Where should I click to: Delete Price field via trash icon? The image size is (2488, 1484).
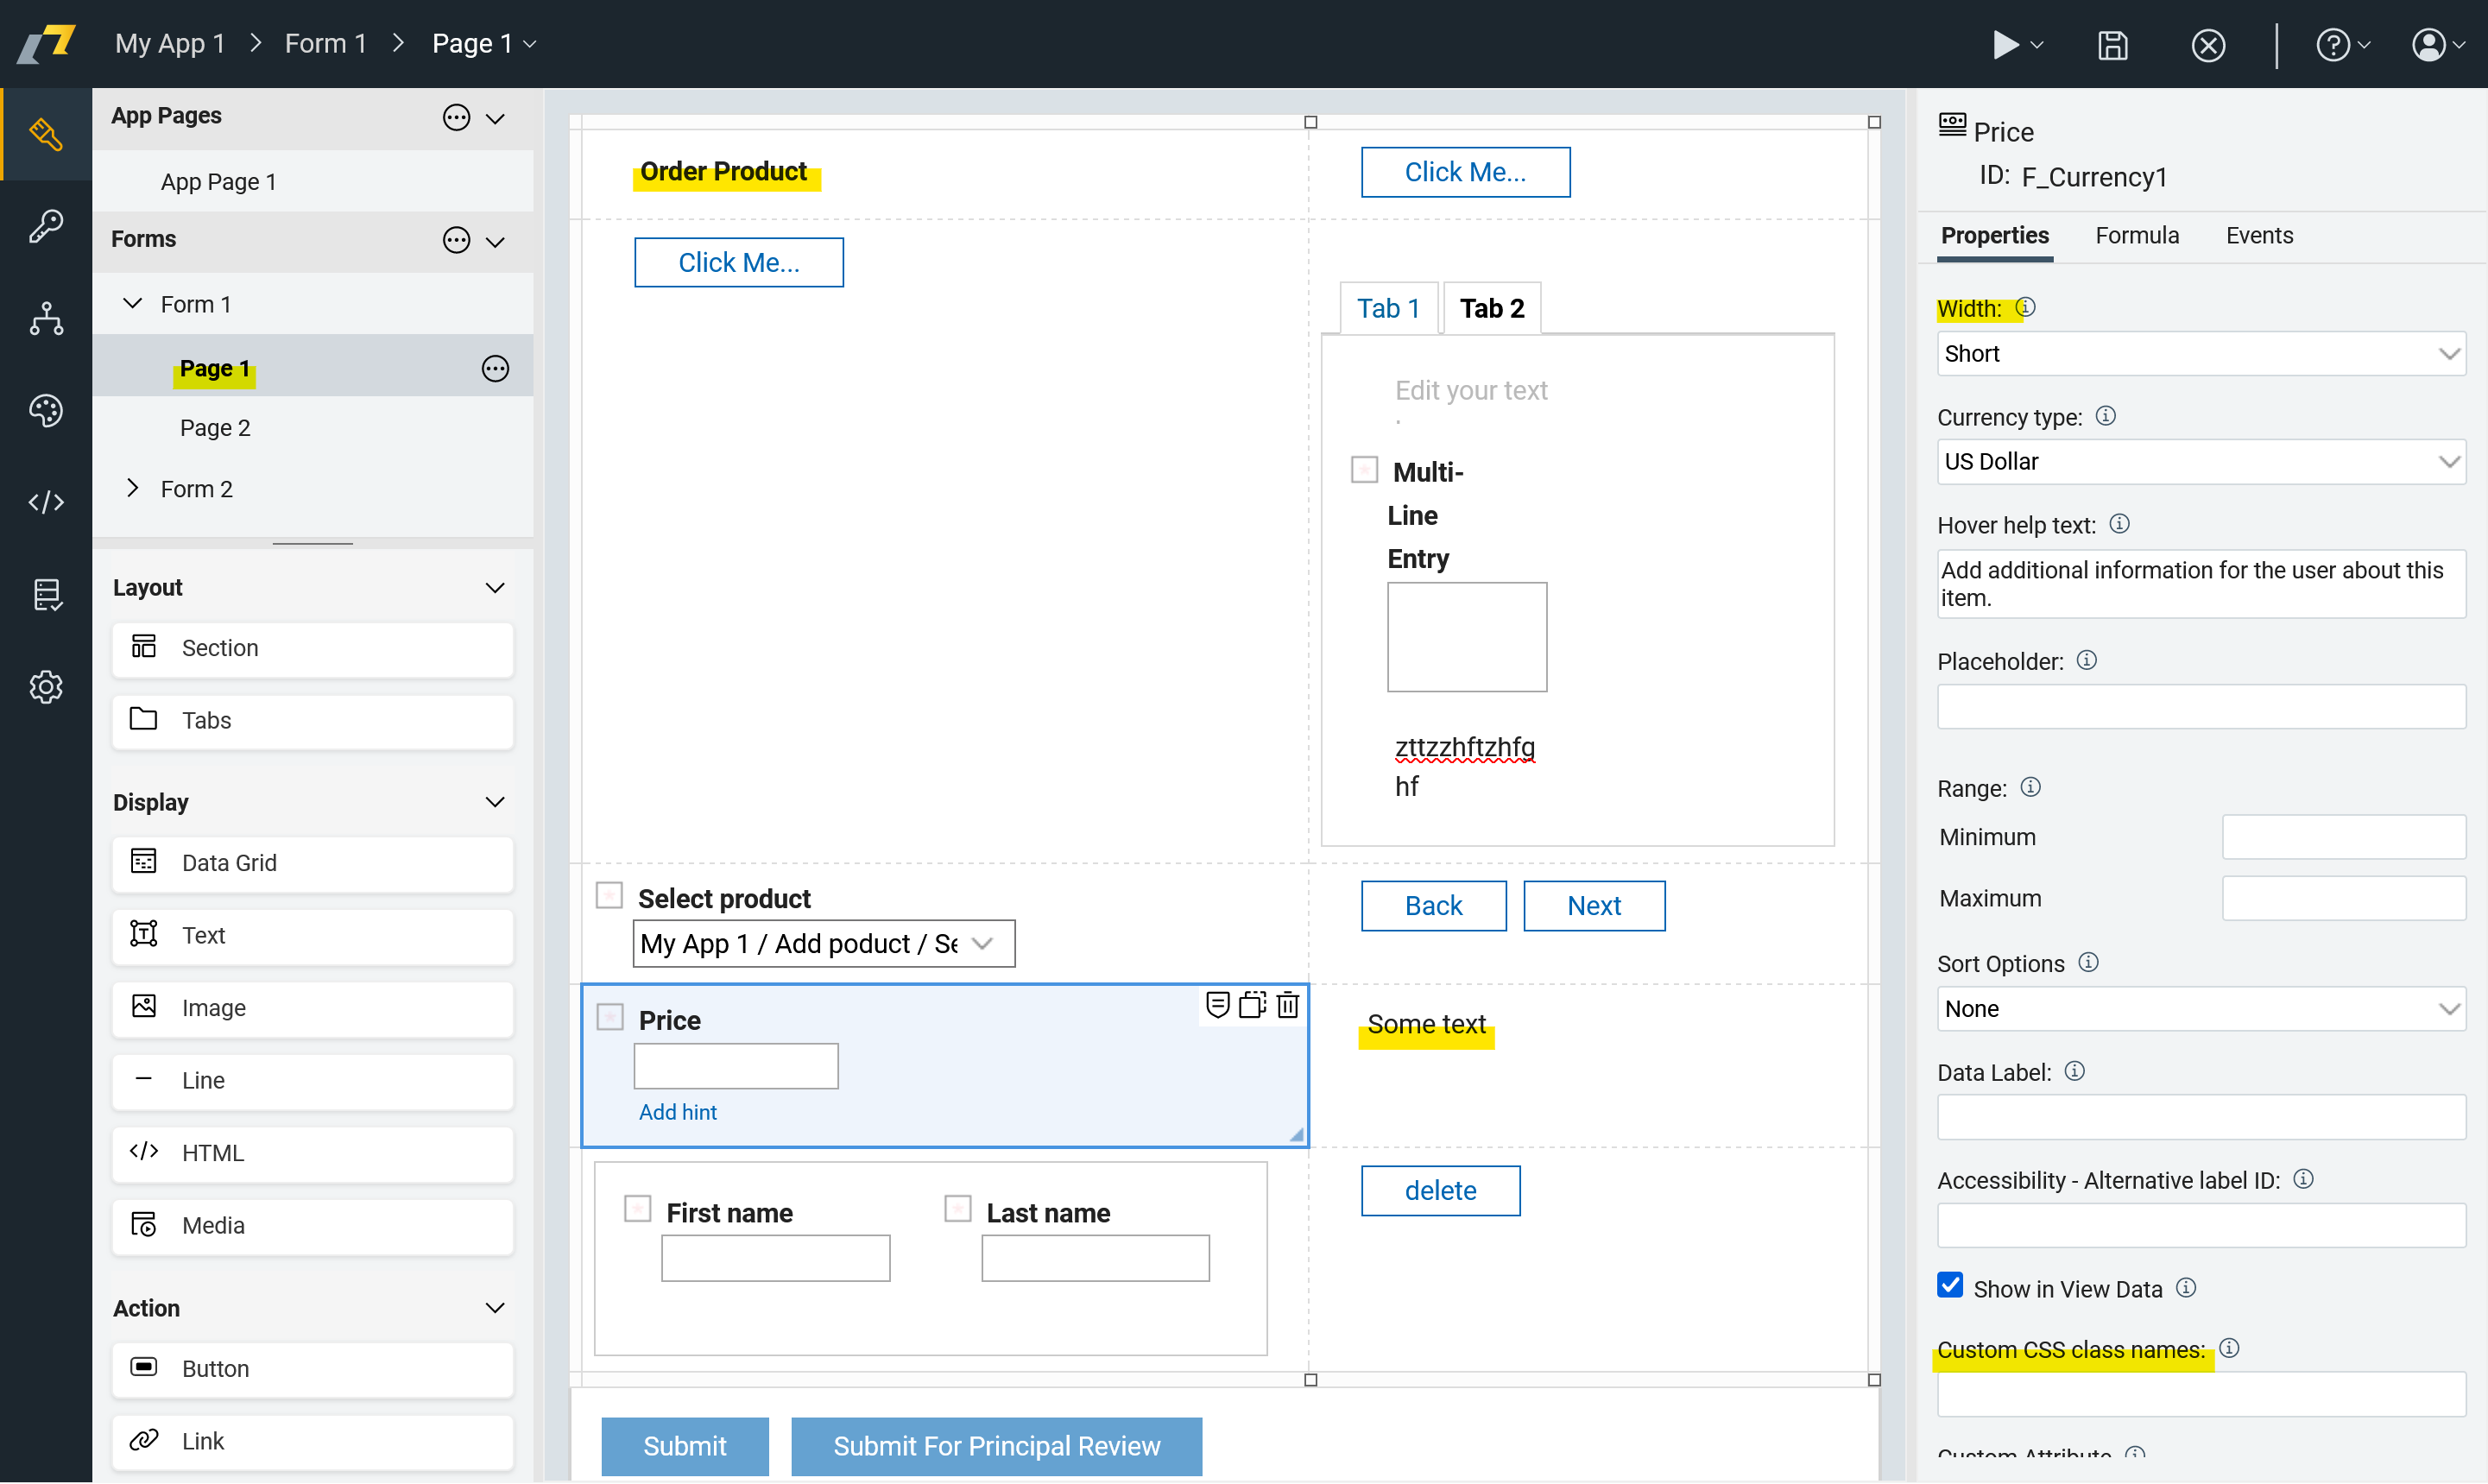(1288, 1005)
